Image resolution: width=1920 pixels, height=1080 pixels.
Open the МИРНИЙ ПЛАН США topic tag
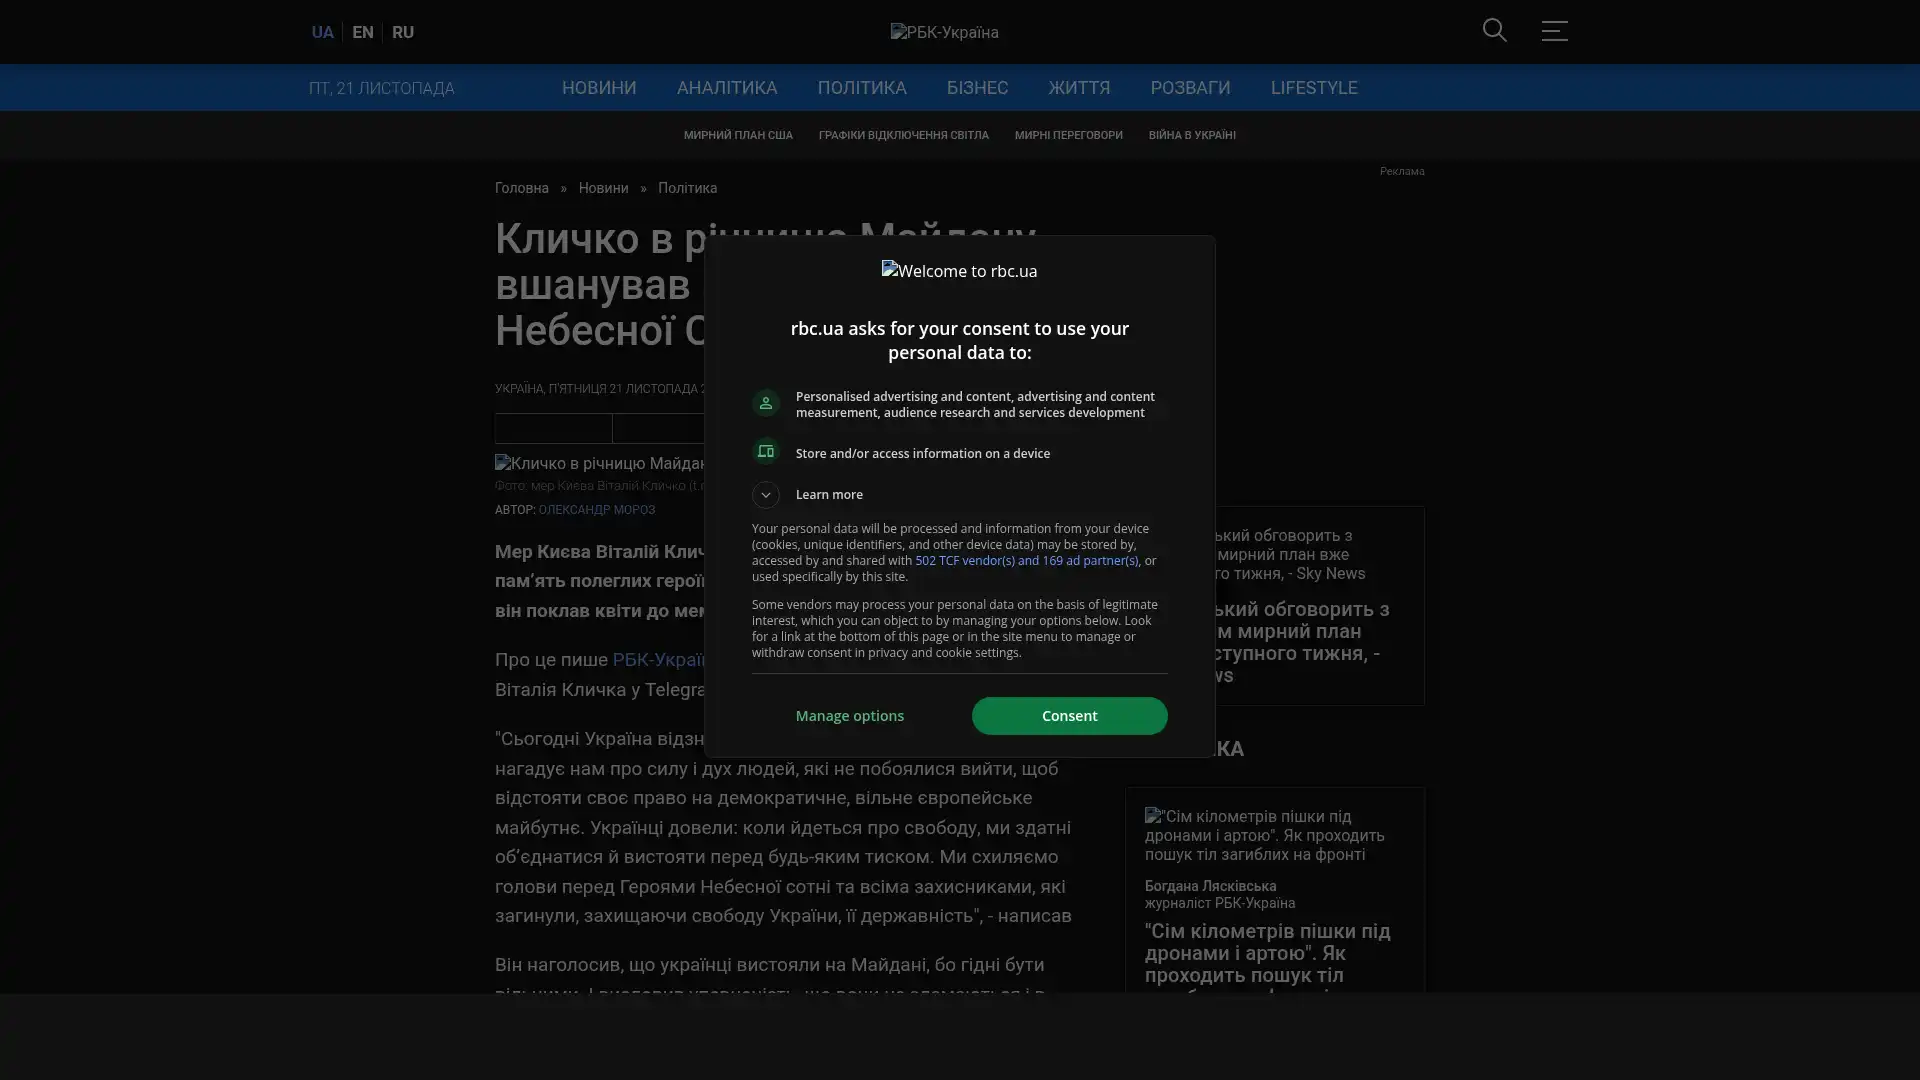(737, 136)
